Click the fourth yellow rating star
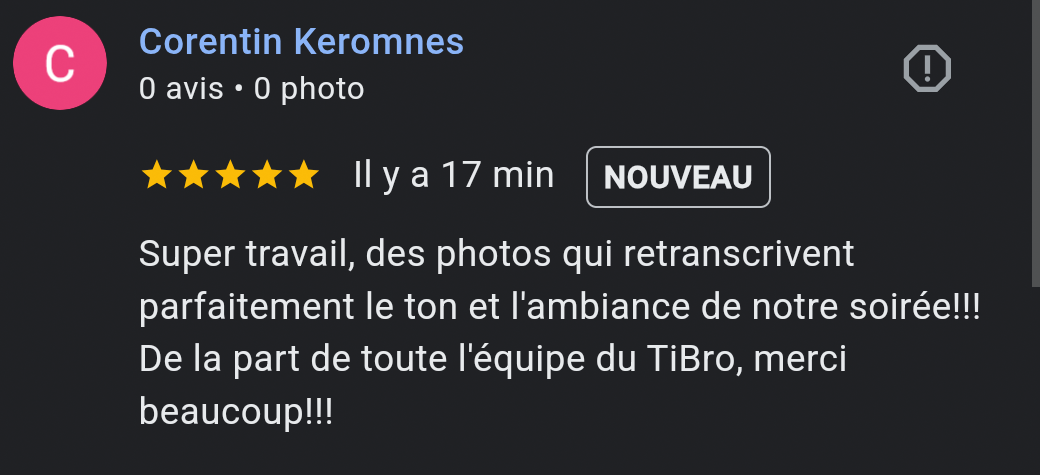Viewport: 1040px width, 475px height. [x=267, y=176]
